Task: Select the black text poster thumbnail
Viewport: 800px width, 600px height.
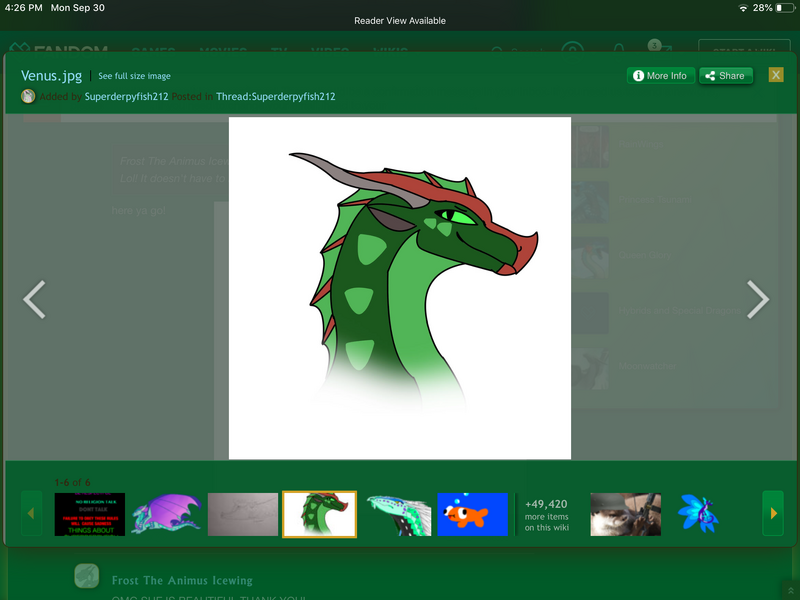Action: (90, 514)
